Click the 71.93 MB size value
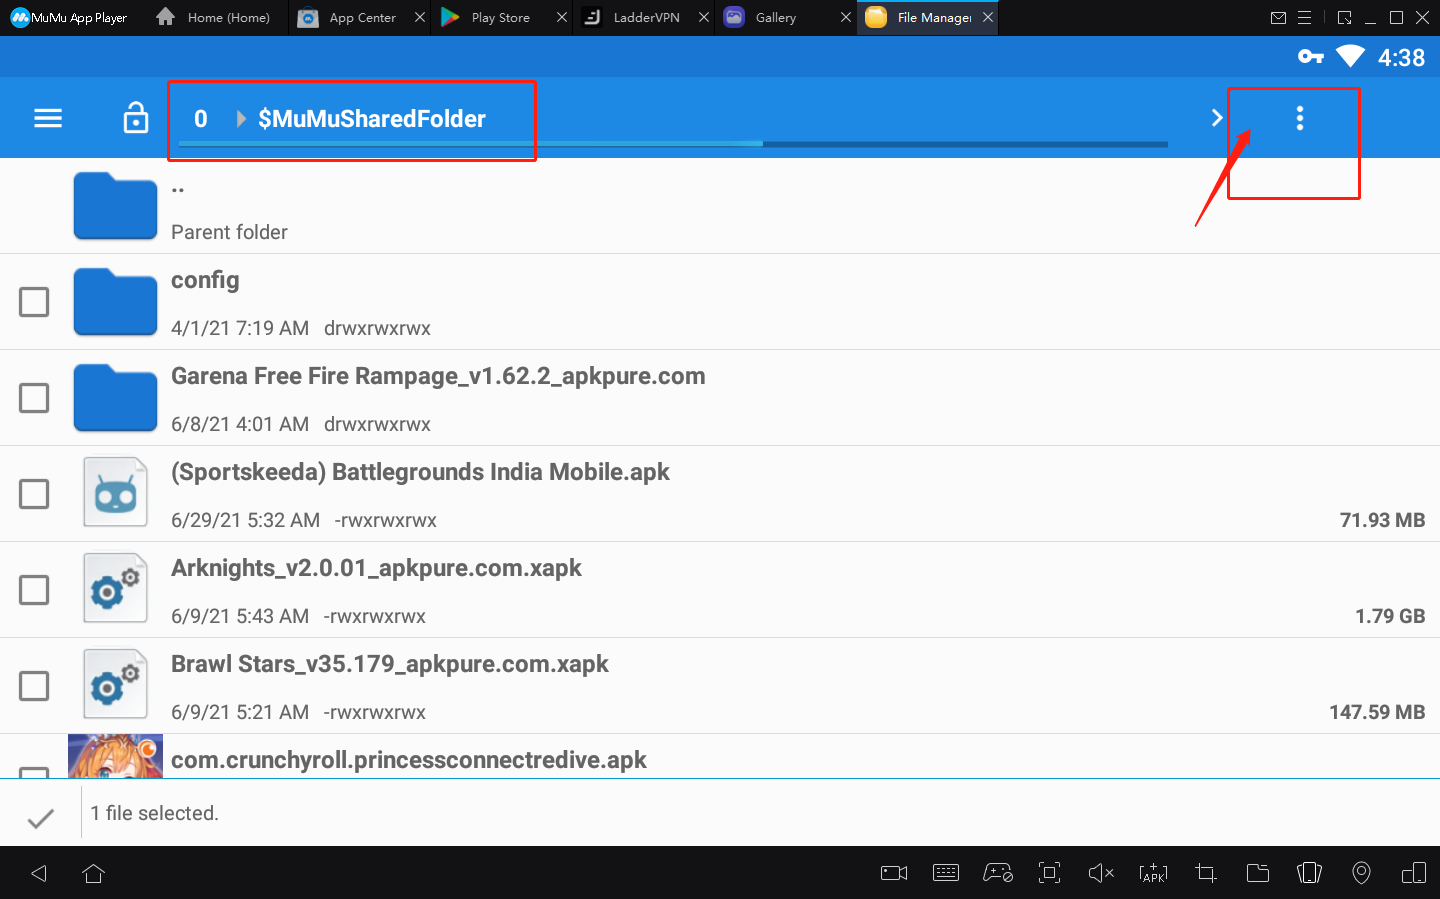Viewport: 1440px width, 899px height. 1382,520
